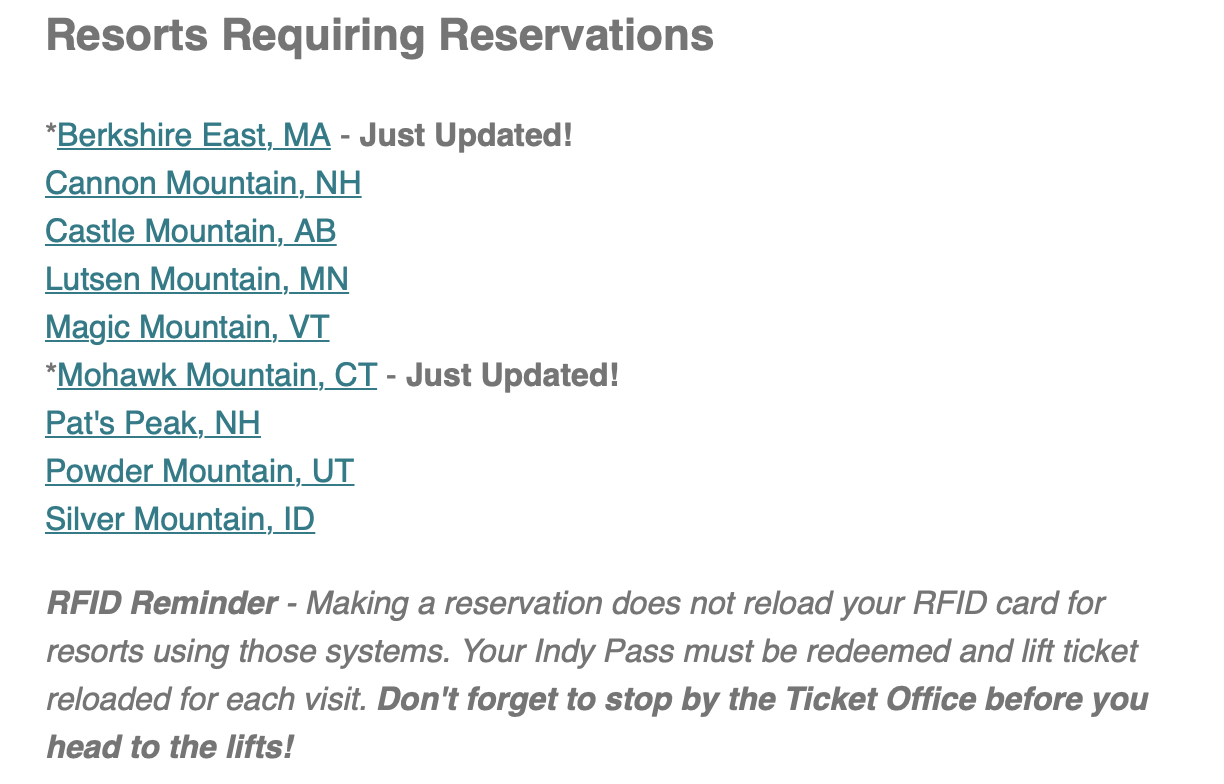
Task: Click the Resorts Requiring Reservations heading
Action: 380,36
